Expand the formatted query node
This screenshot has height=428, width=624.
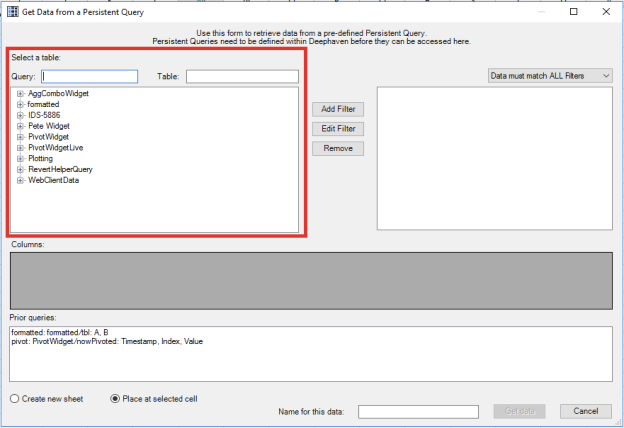(19, 104)
